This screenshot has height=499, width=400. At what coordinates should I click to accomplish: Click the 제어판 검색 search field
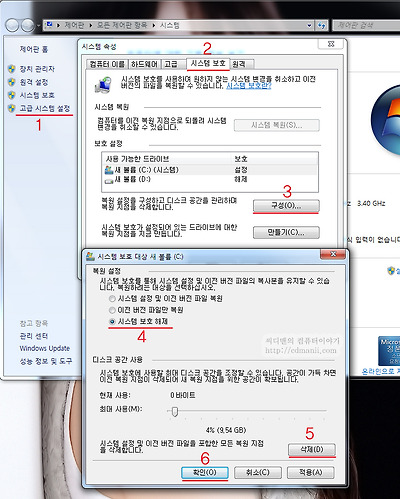tap(366, 25)
